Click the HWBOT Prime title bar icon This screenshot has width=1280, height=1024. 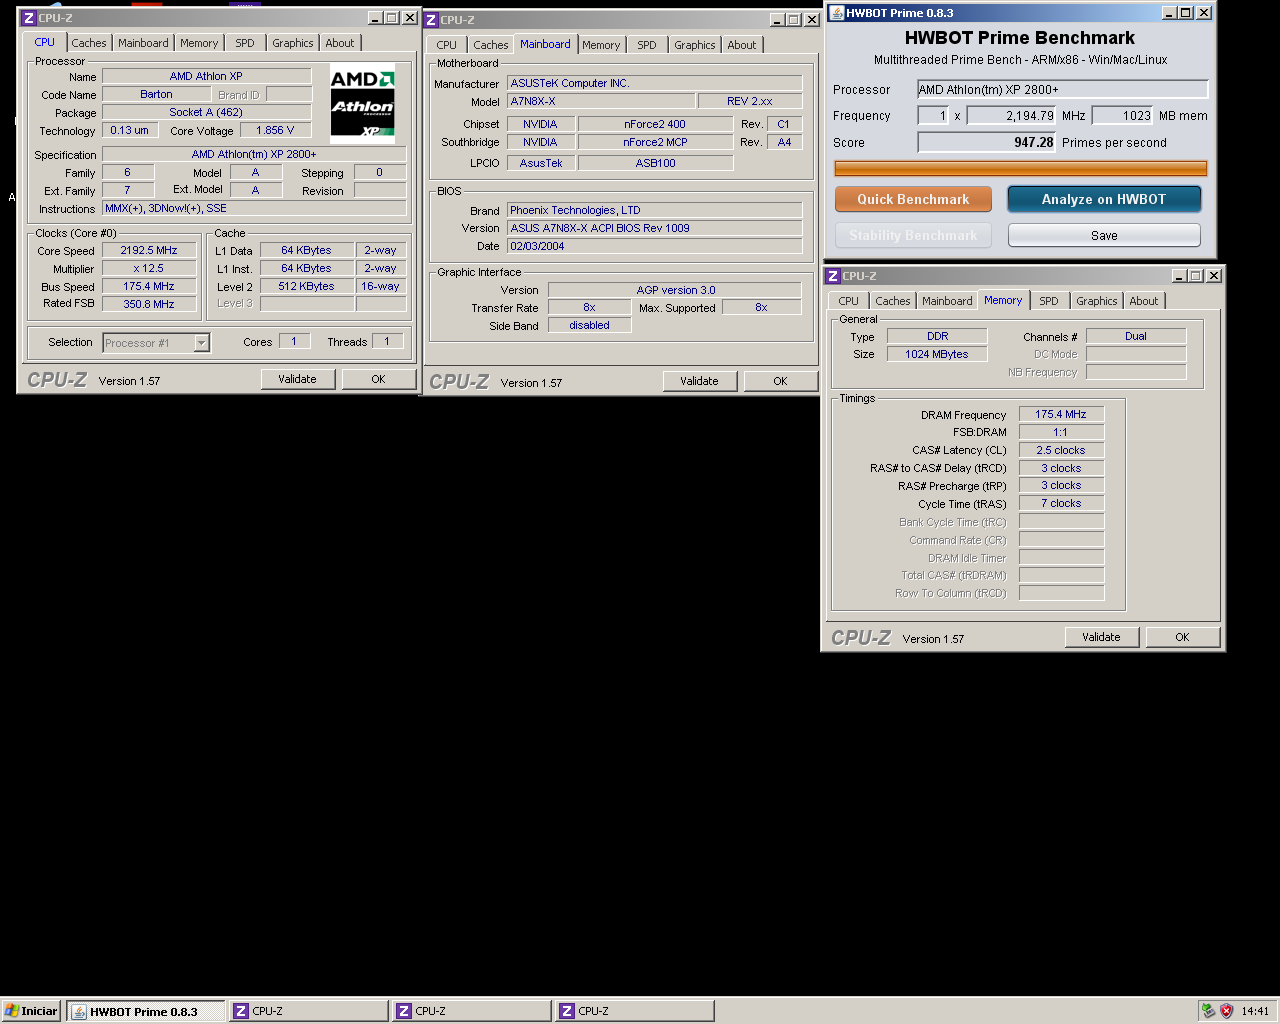pos(837,13)
